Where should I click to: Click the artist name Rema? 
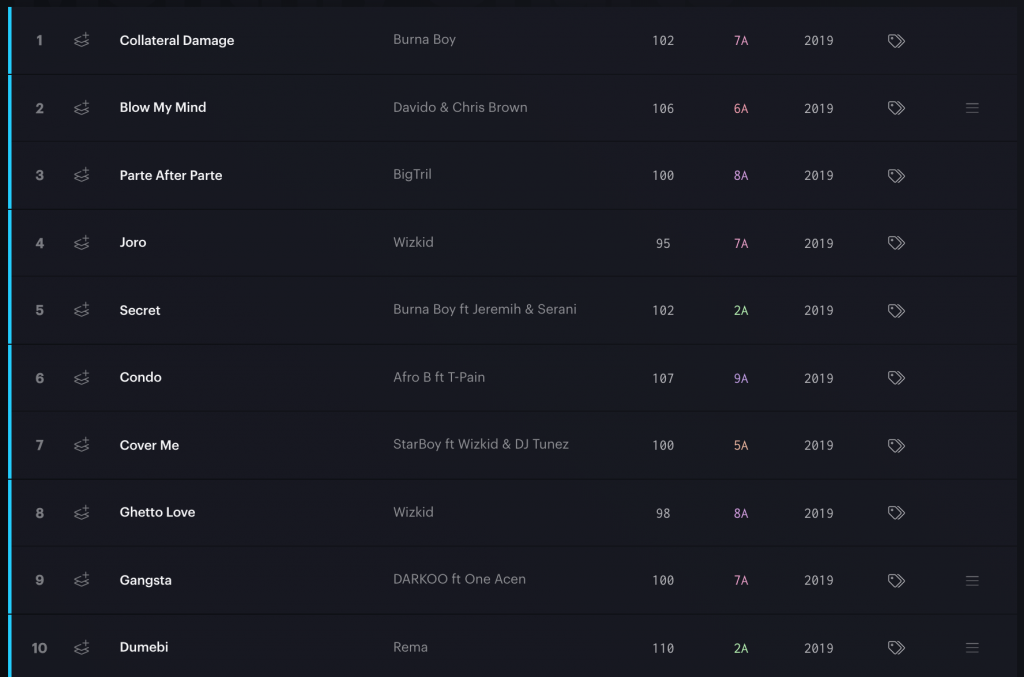[410, 647]
